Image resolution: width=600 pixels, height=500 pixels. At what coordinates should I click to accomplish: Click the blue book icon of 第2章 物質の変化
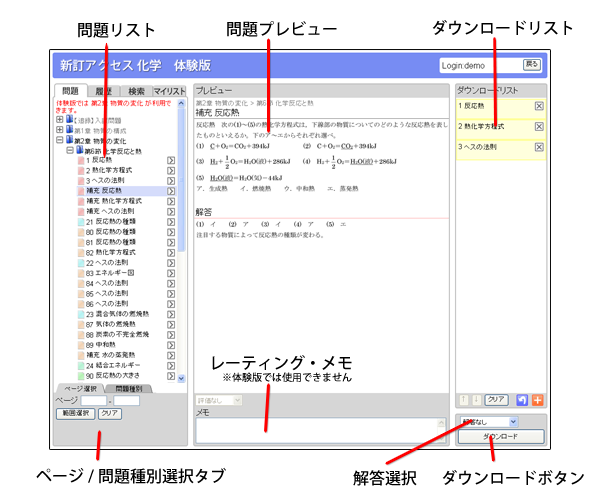[69, 140]
